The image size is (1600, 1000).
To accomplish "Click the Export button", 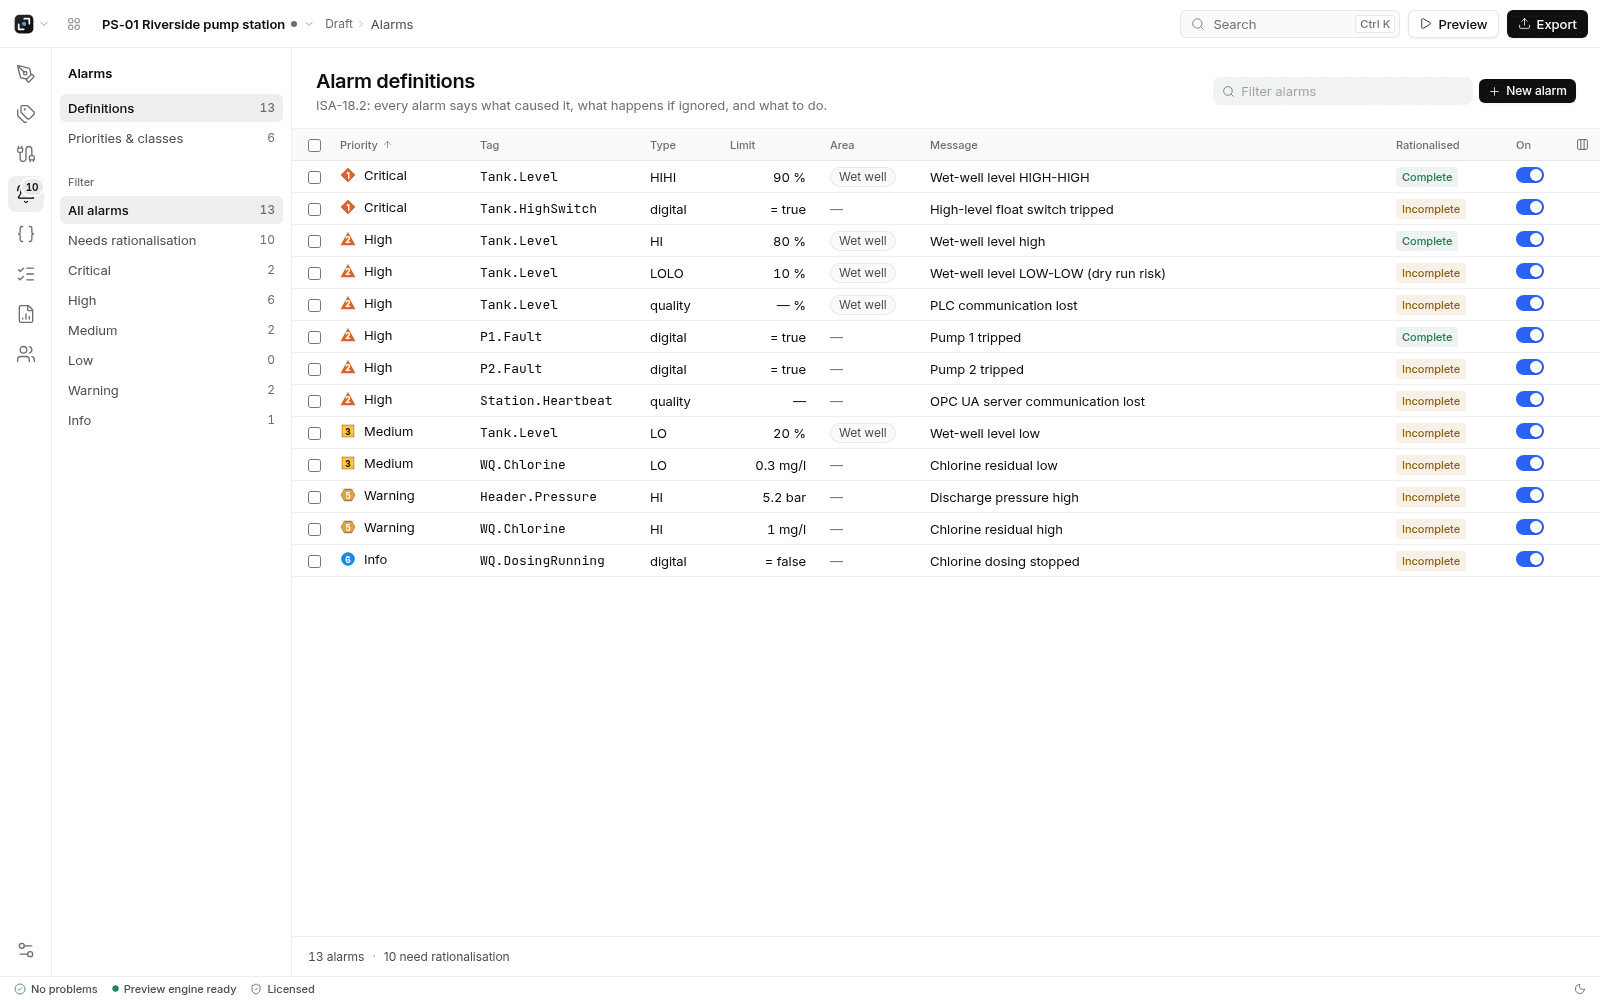I will 1547,24.
